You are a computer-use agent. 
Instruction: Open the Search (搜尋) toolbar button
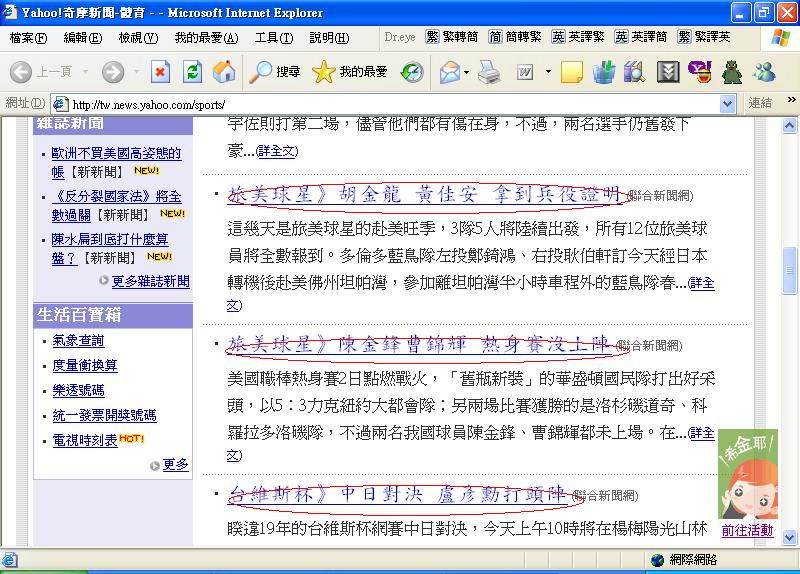pos(276,72)
